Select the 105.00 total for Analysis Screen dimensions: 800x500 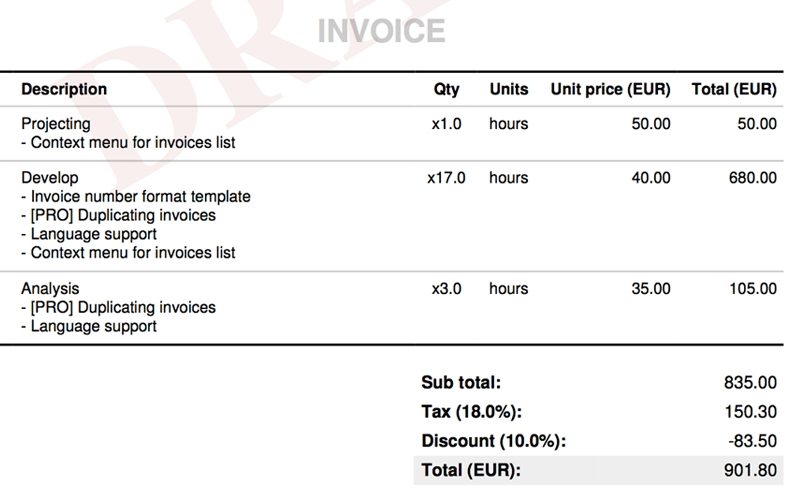(752, 289)
